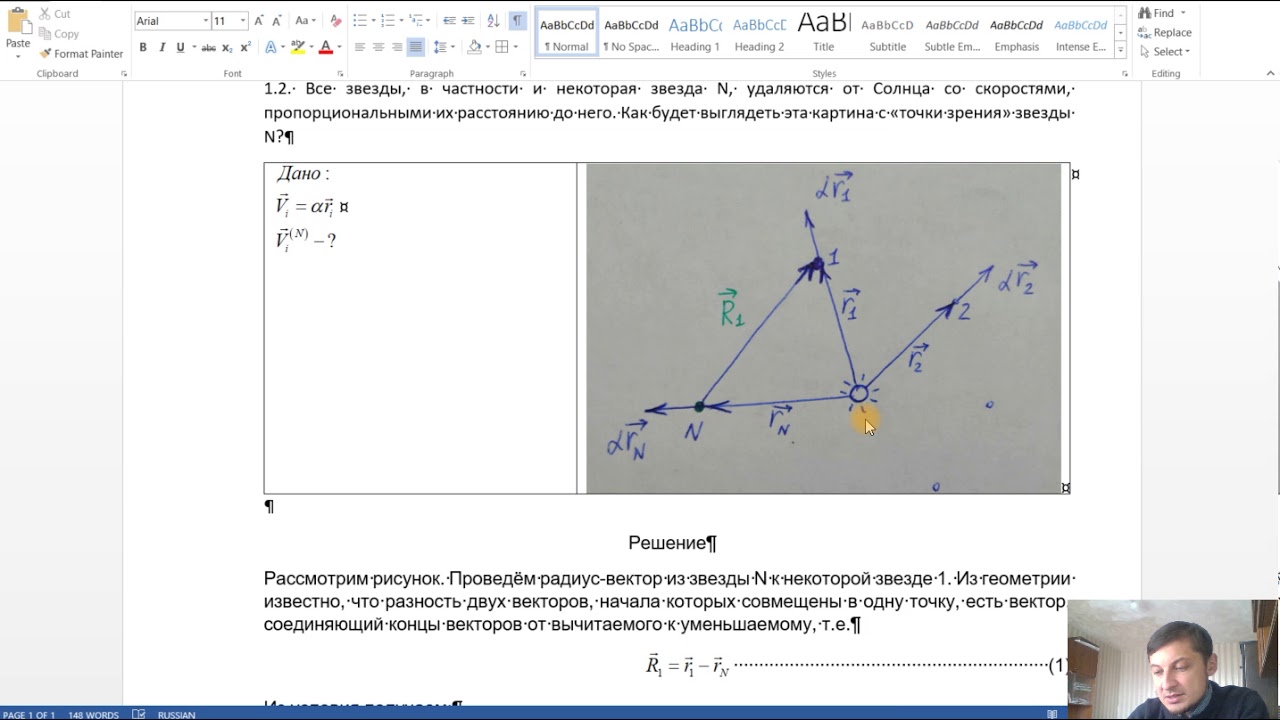Apply bulleted list formatting
The width and height of the screenshot is (1280, 720).
tap(359, 21)
